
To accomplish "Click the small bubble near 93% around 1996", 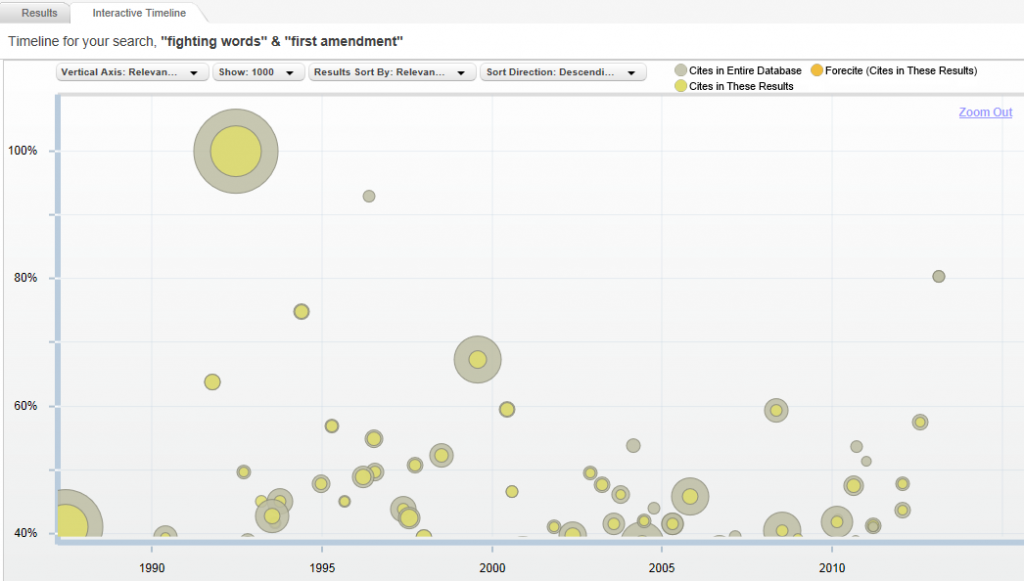I will click(369, 196).
